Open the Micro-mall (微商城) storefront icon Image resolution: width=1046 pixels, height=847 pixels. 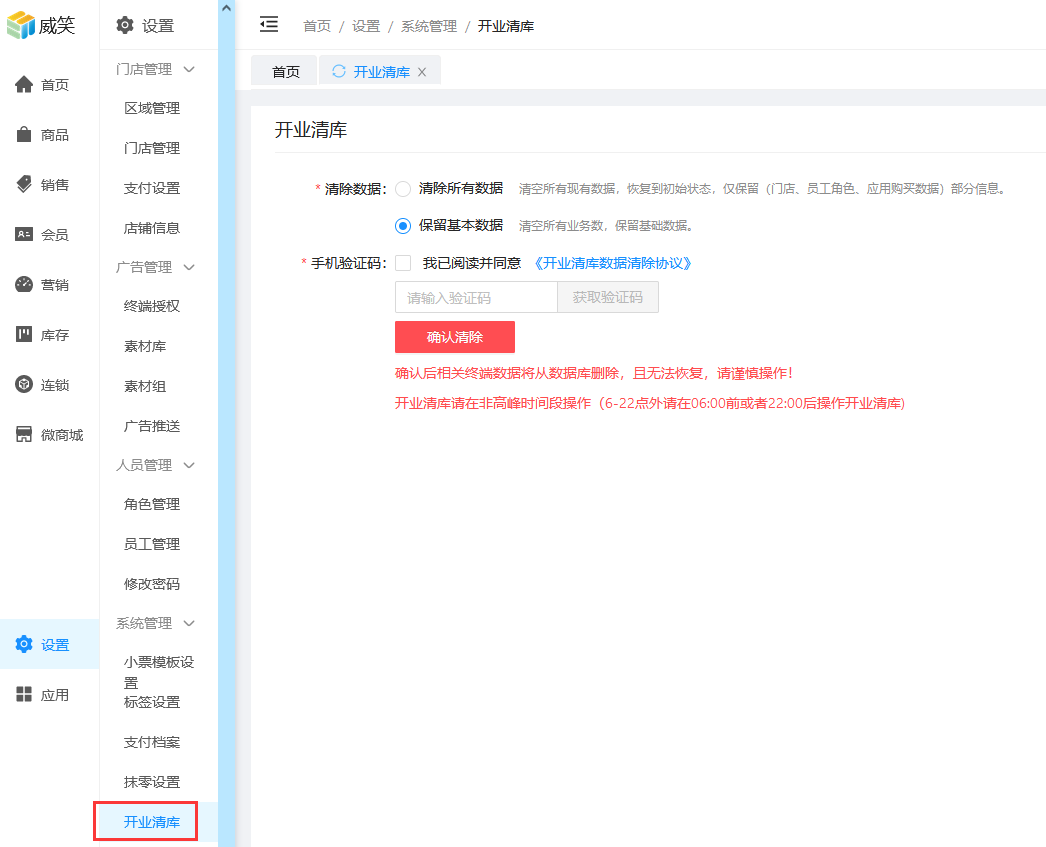pos(24,434)
